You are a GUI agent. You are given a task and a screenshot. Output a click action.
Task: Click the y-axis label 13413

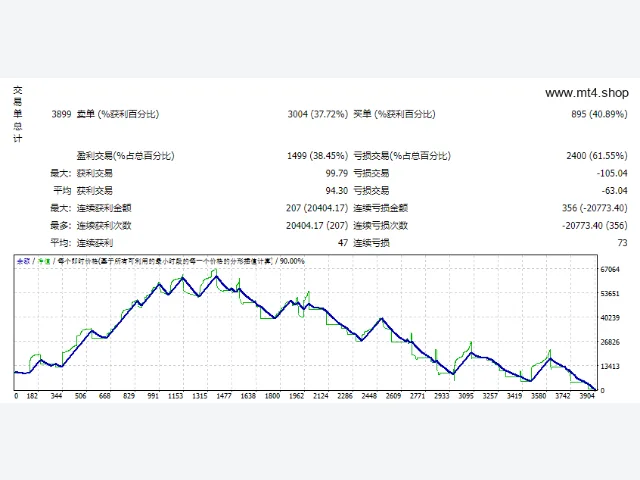(610, 366)
